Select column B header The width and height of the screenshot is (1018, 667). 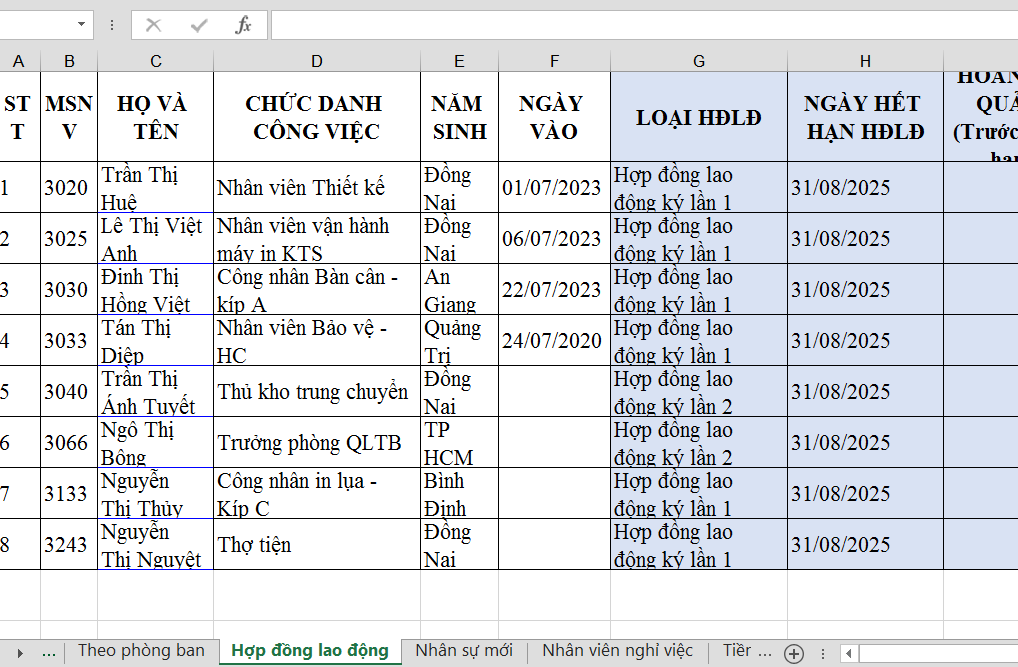[69, 62]
